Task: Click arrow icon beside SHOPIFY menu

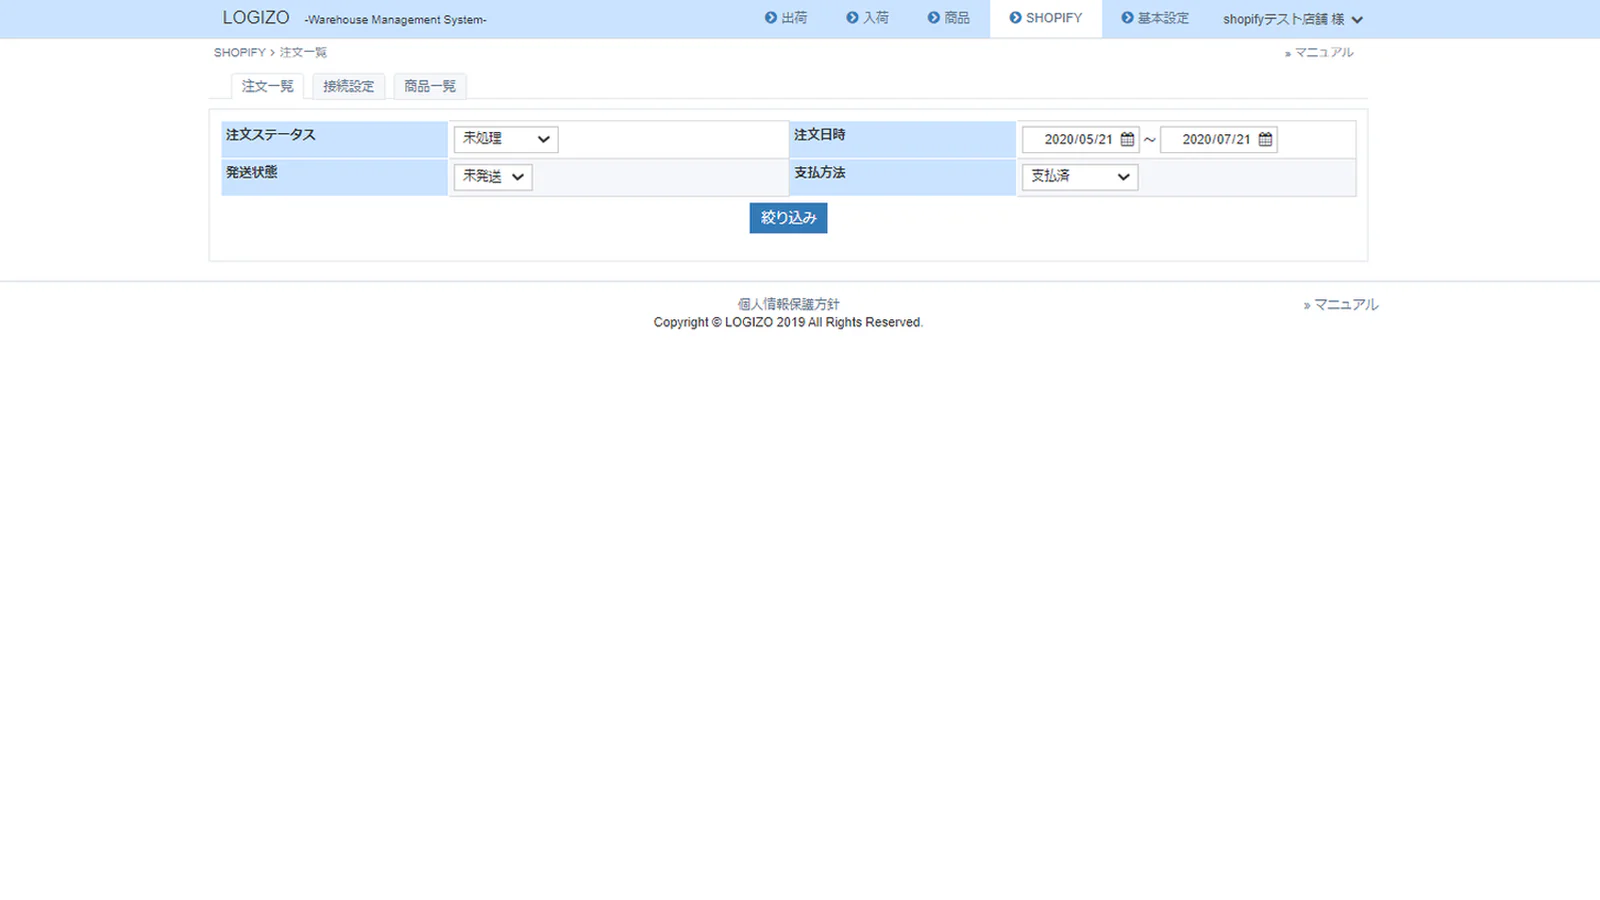Action: click(1015, 18)
